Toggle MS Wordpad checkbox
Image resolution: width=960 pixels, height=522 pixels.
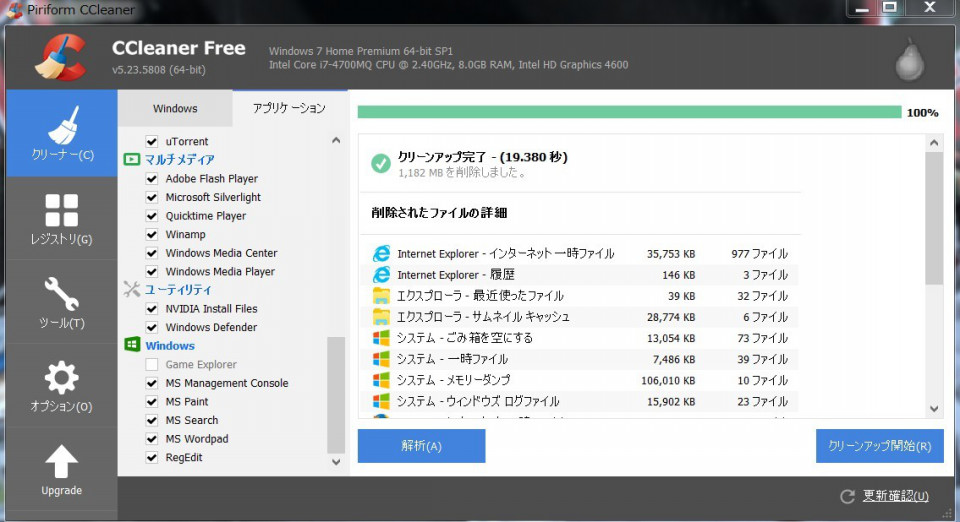pyautogui.click(x=152, y=439)
